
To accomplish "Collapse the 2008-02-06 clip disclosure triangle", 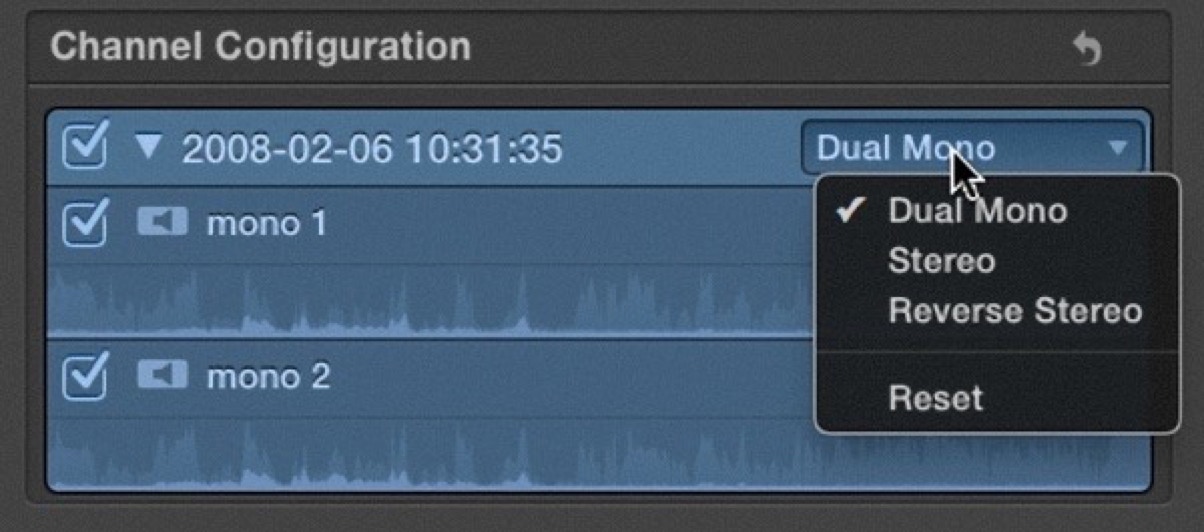I will tap(148, 149).
